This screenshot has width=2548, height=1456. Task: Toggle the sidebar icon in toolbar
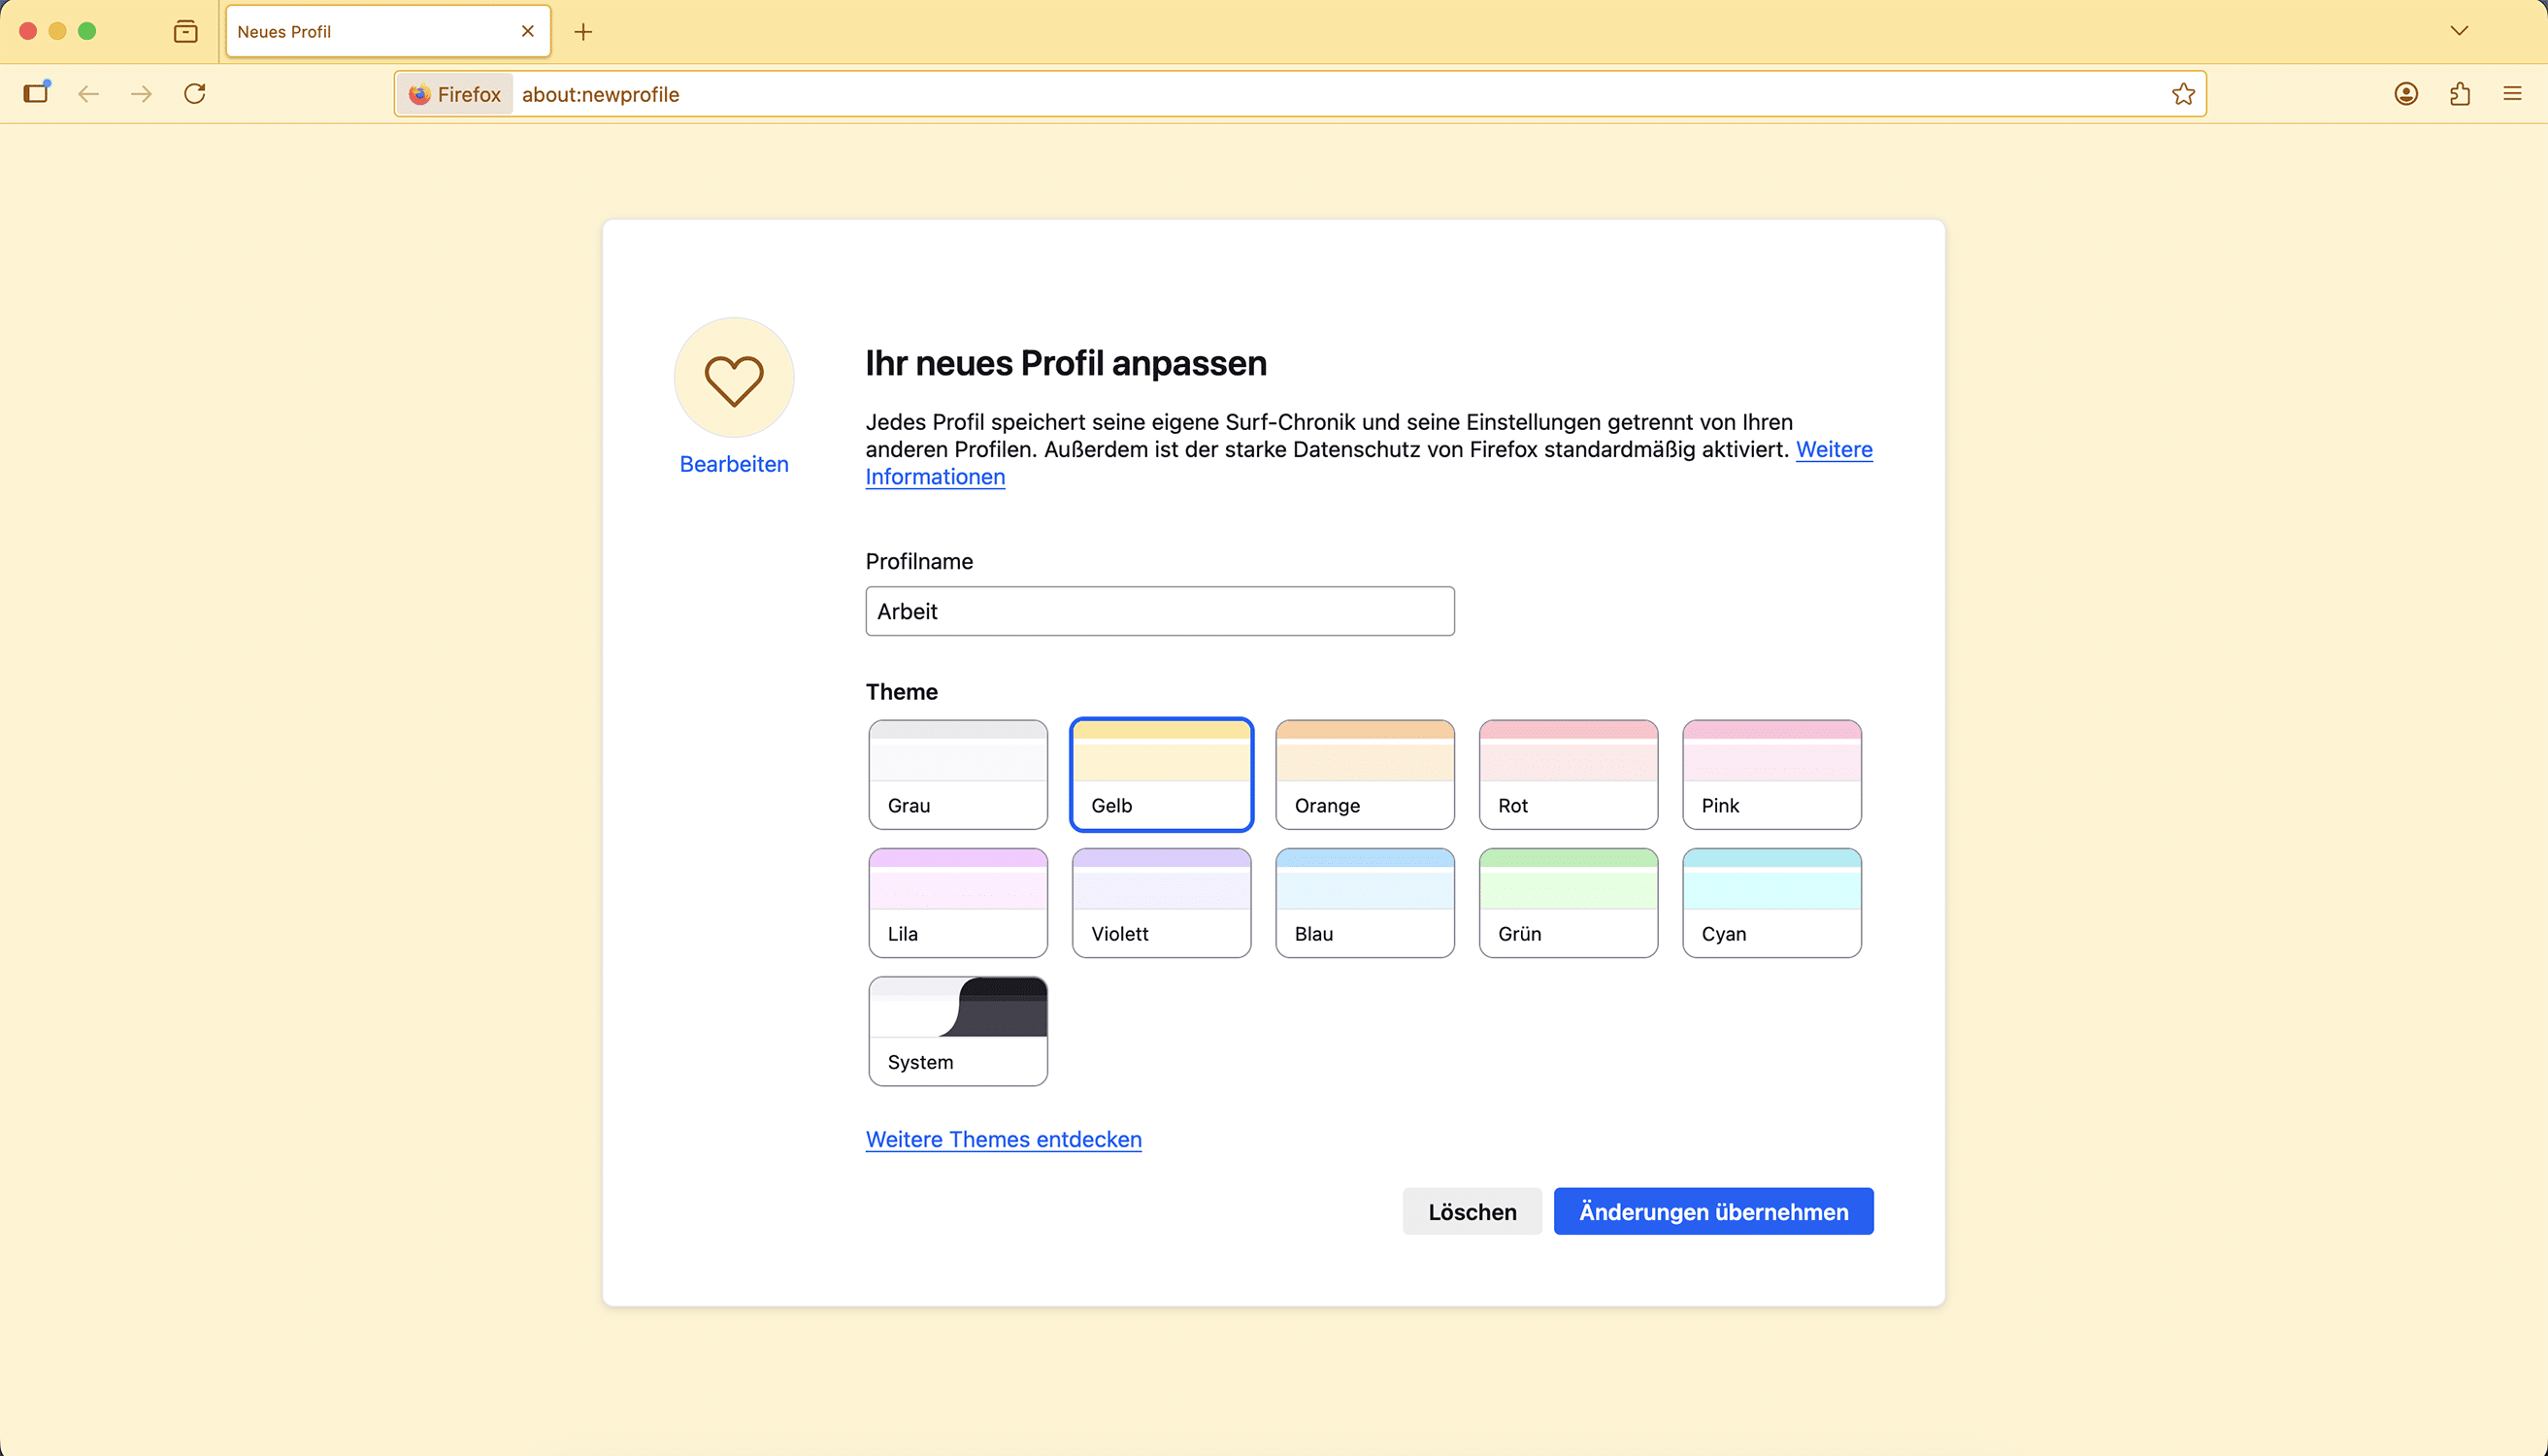pos(37,93)
